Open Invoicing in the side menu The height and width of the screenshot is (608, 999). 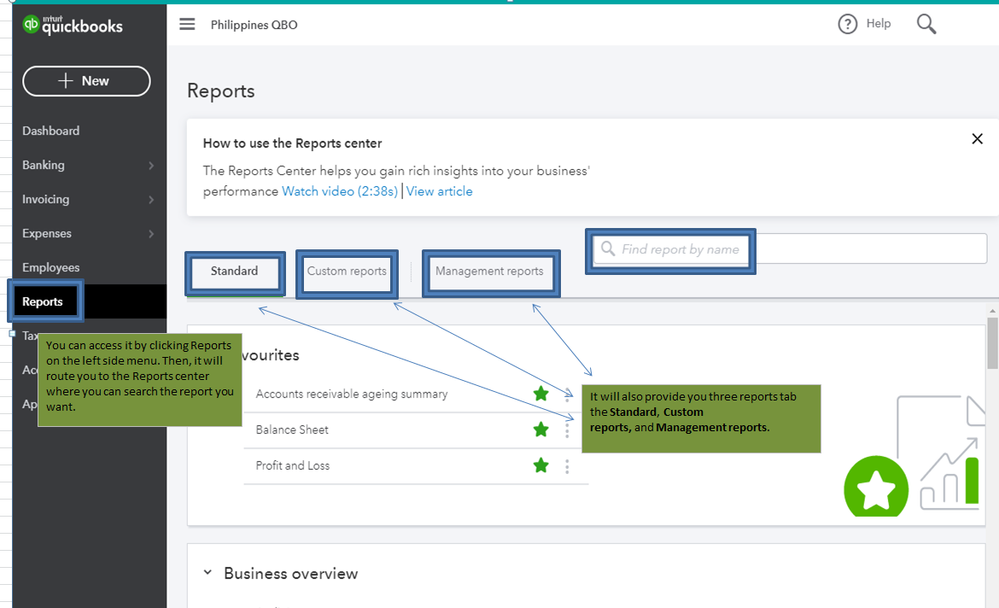46,199
